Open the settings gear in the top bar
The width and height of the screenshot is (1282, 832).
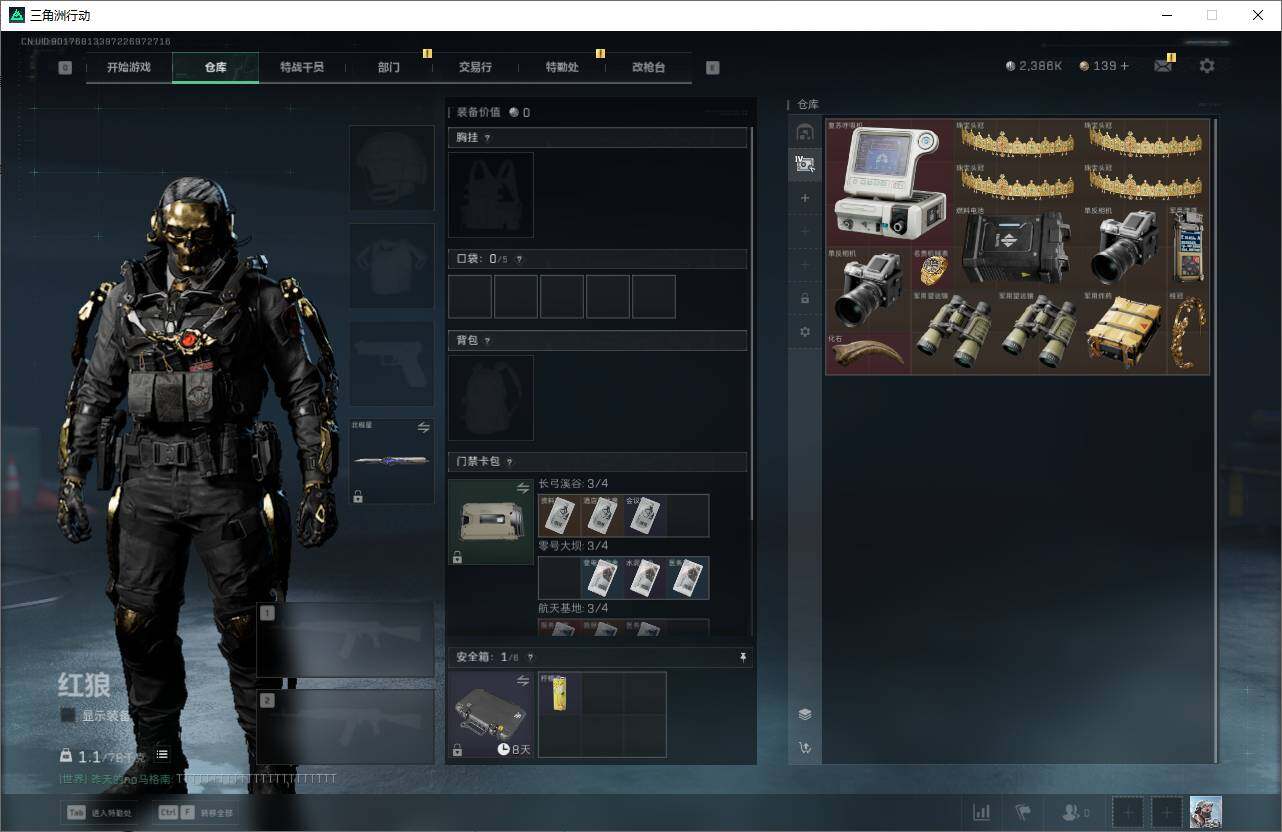pos(1207,66)
